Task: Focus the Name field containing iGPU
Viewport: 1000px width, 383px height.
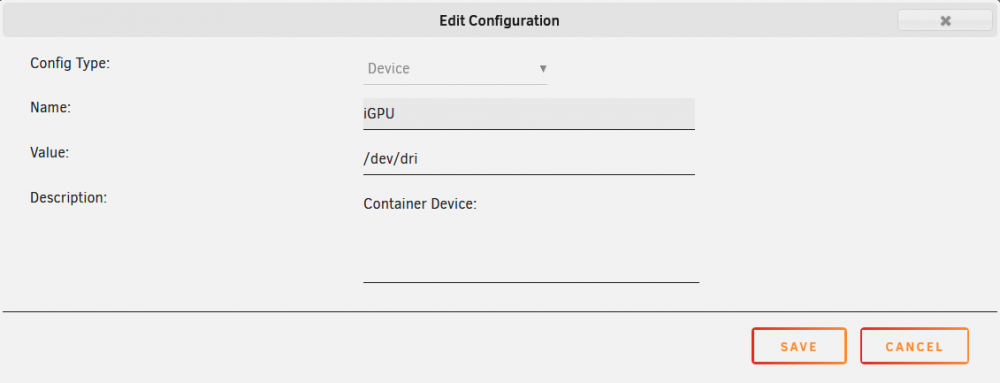Action: (x=529, y=113)
